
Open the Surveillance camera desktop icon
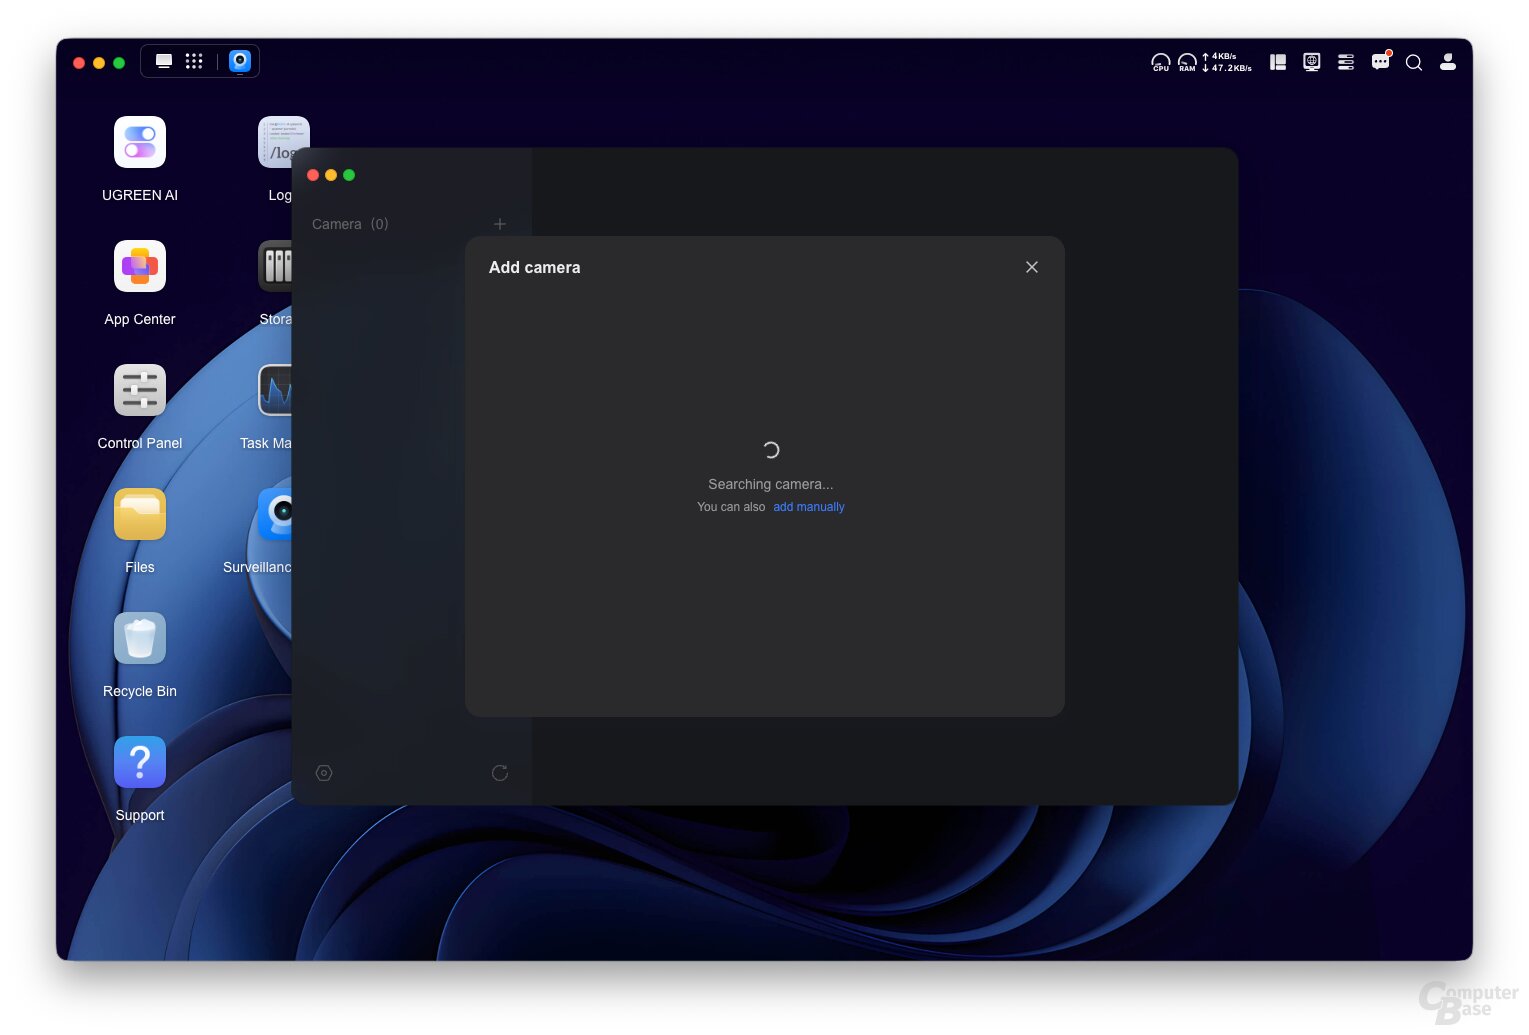tap(275, 514)
